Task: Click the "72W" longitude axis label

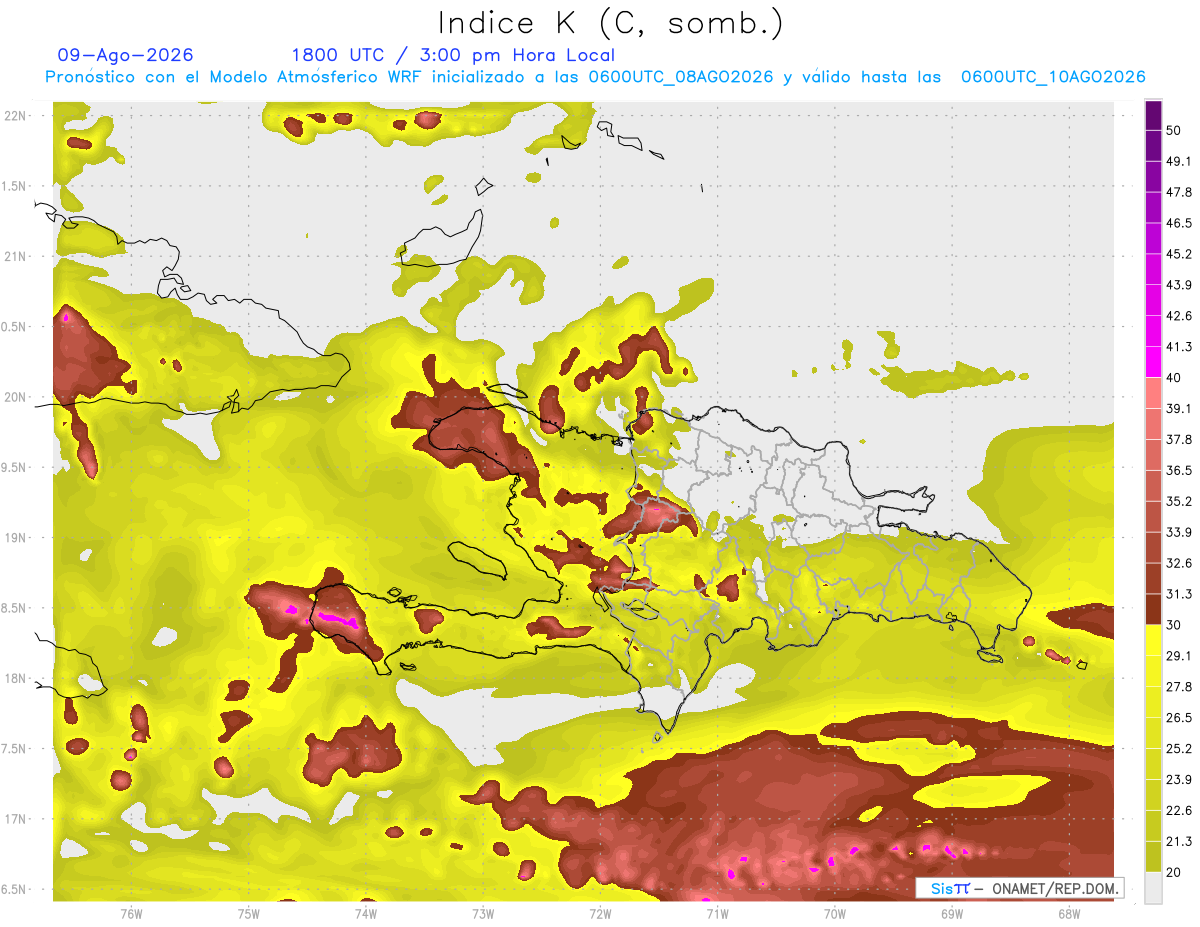Action: tap(600, 914)
